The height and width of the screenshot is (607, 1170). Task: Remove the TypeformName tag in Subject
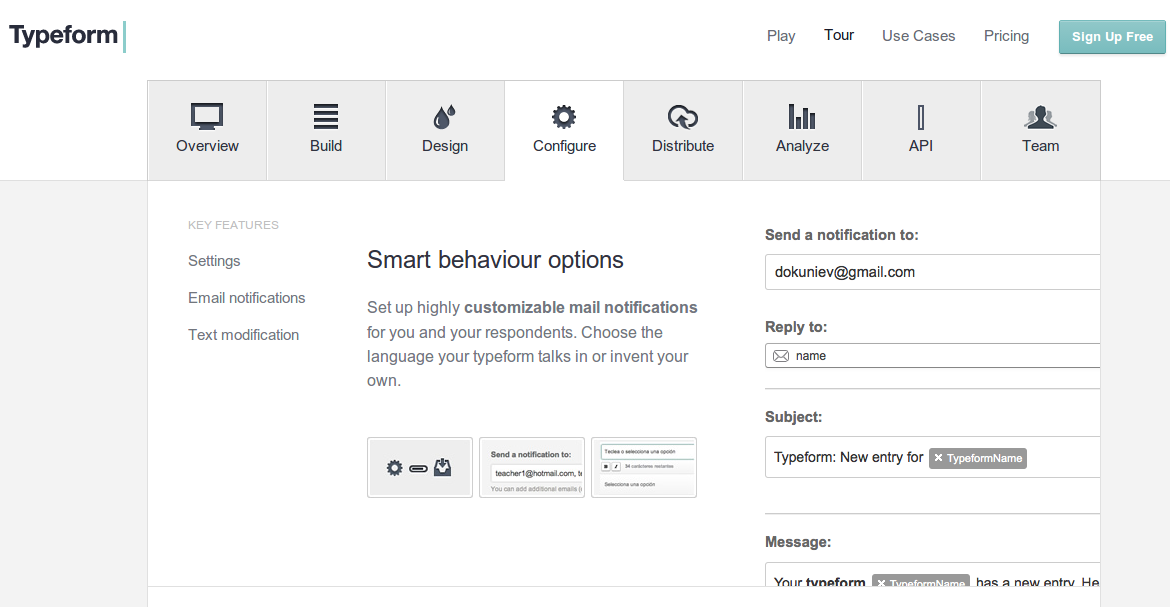939,458
